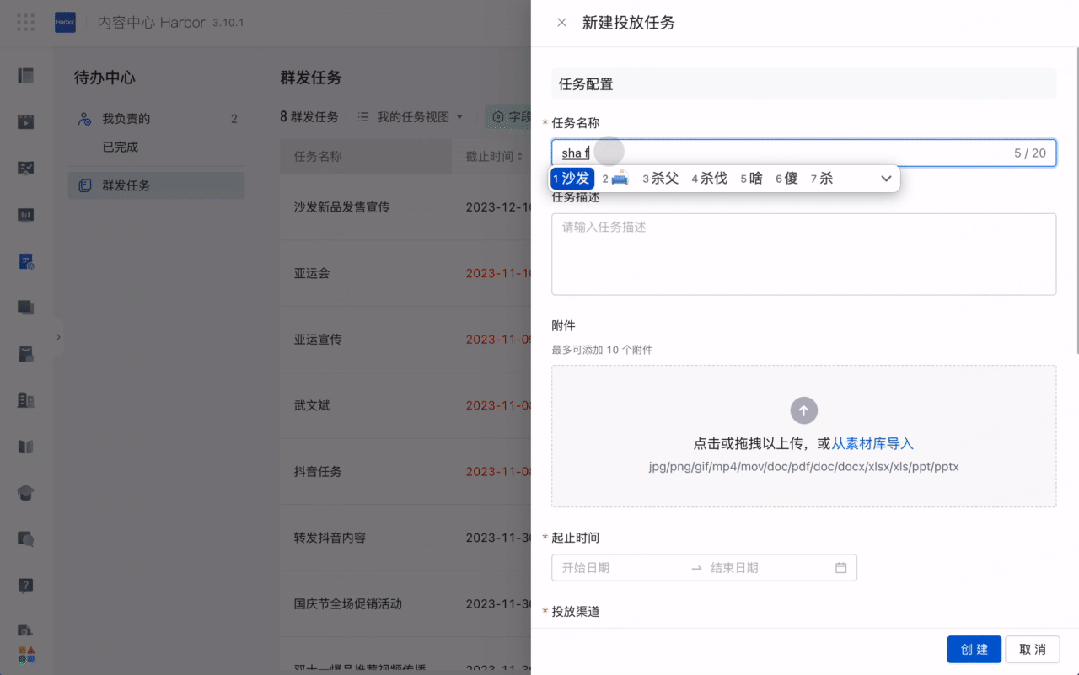Click the 取消 button

pyautogui.click(x=1032, y=649)
